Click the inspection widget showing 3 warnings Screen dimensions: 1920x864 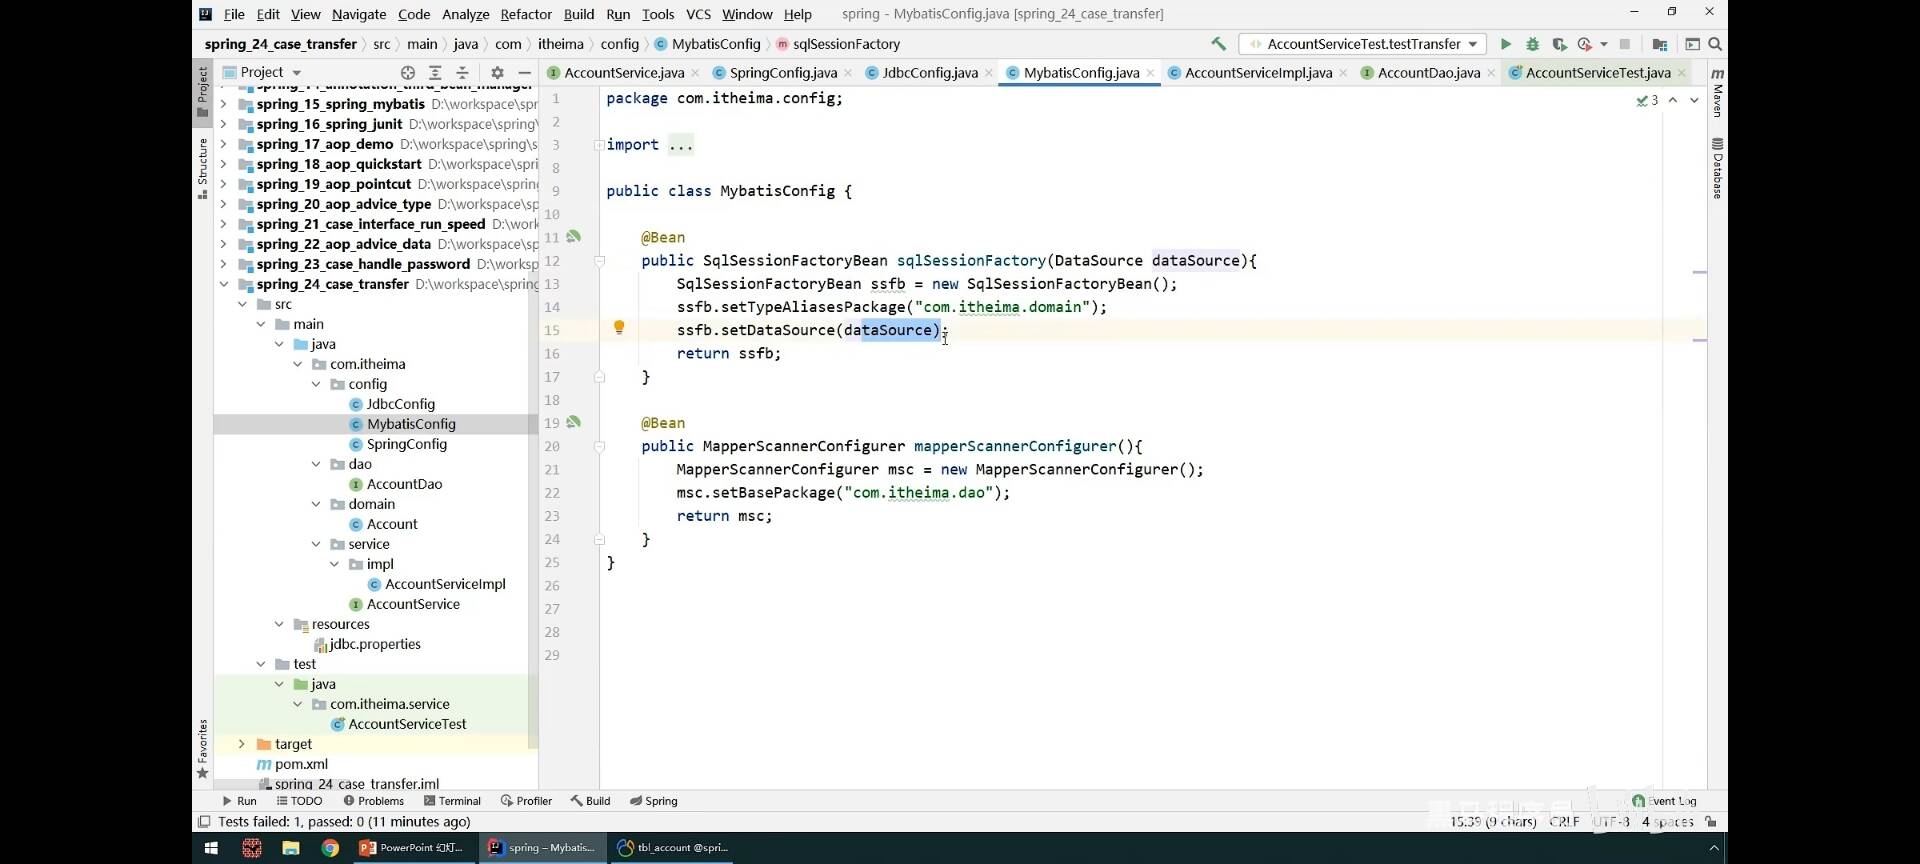click(x=1647, y=100)
